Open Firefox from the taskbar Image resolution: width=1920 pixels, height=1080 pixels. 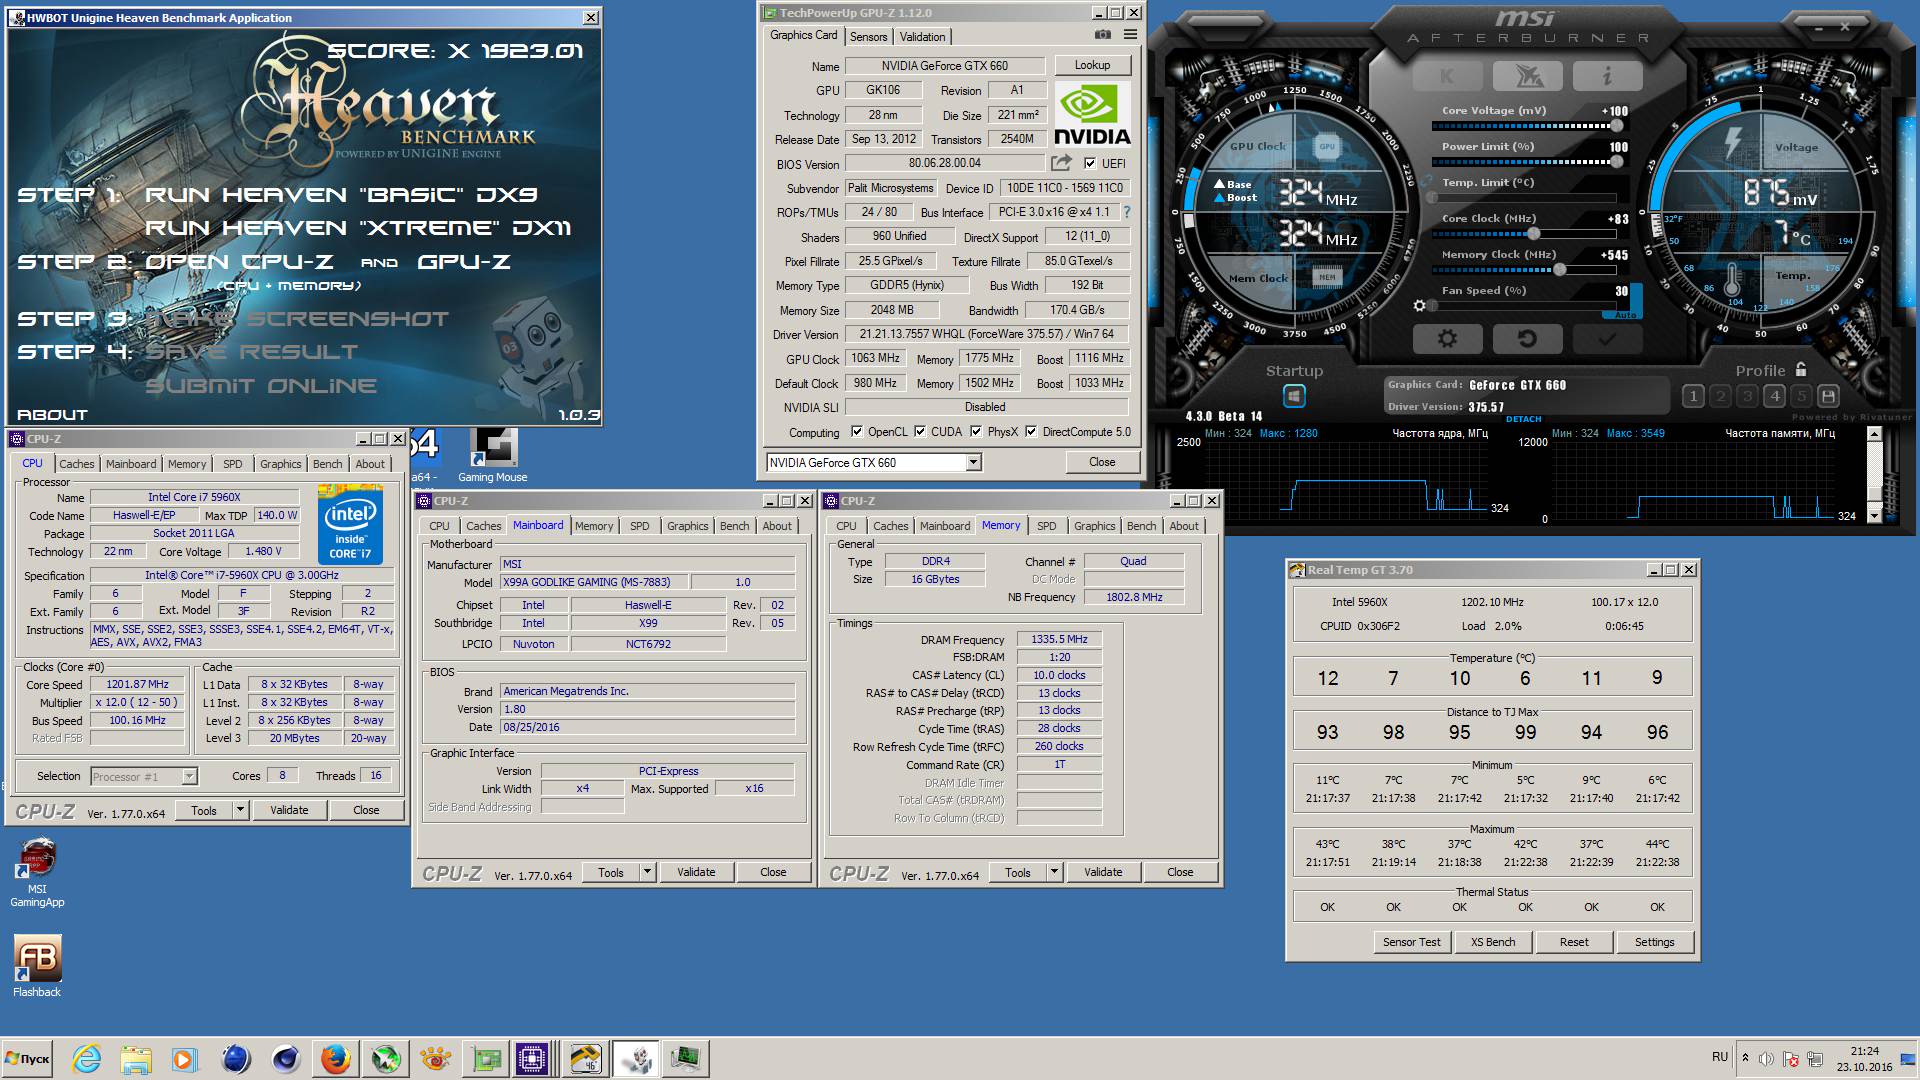[x=336, y=1058]
